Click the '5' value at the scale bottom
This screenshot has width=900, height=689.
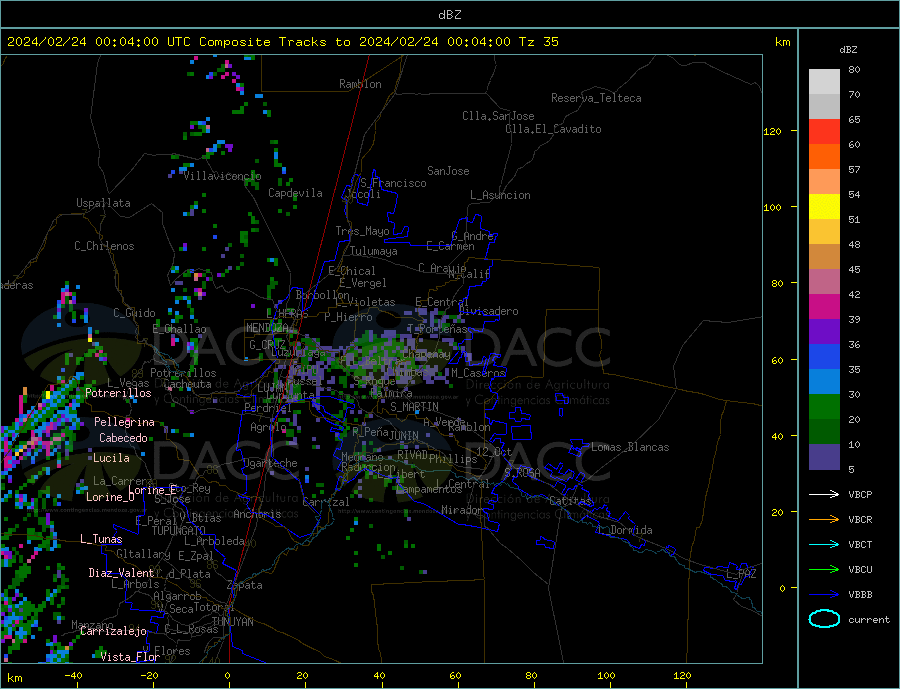click(x=851, y=469)
